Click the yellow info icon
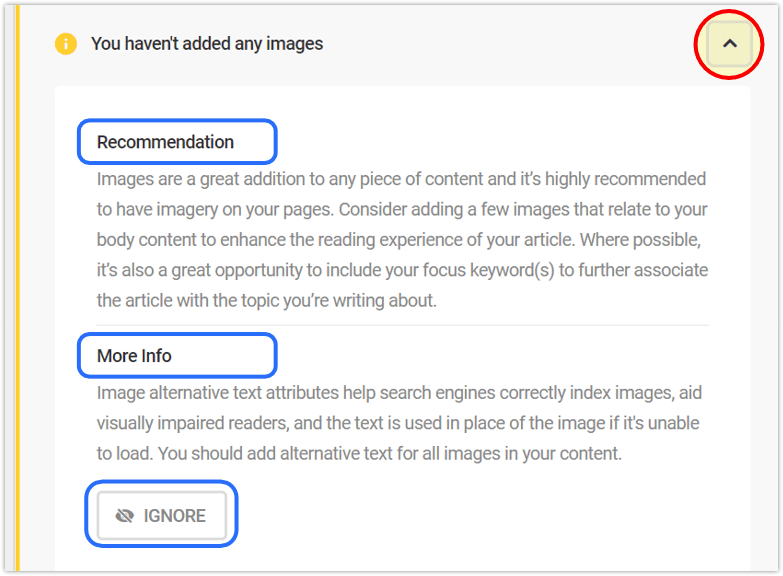The image size is (783, 576). tap(66, 44)
